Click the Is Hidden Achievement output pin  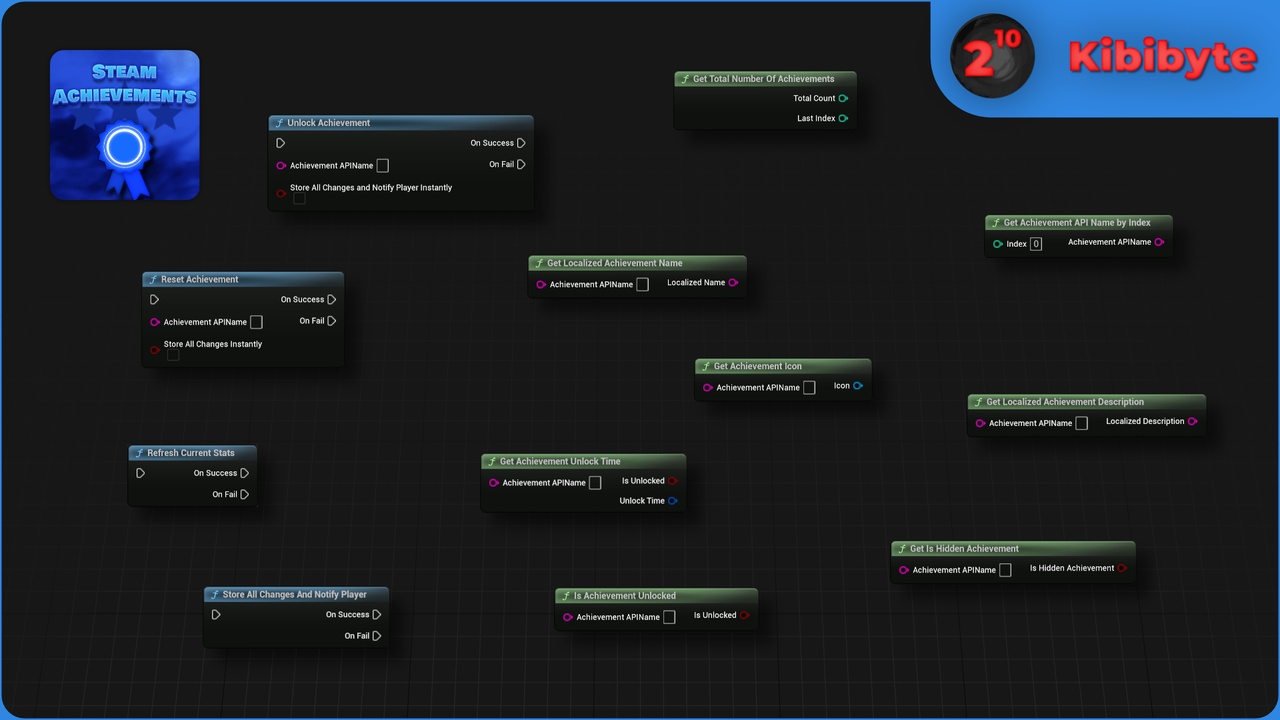1122,568
